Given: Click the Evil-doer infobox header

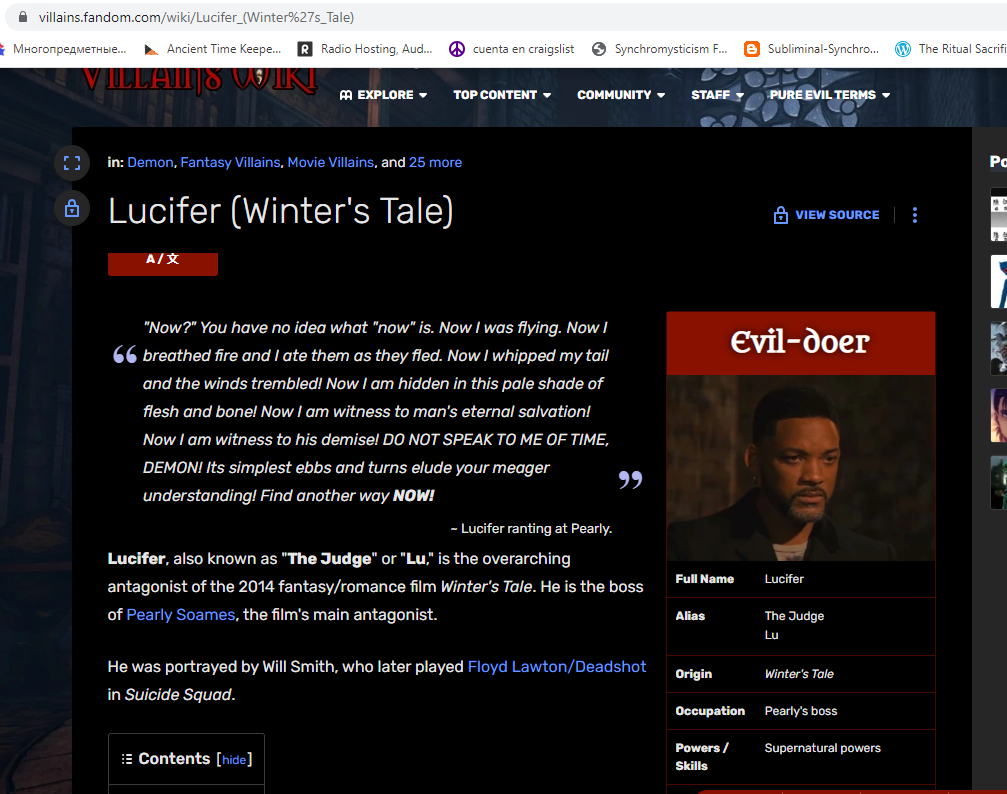Looking at the screenshot, I should 800,343.
